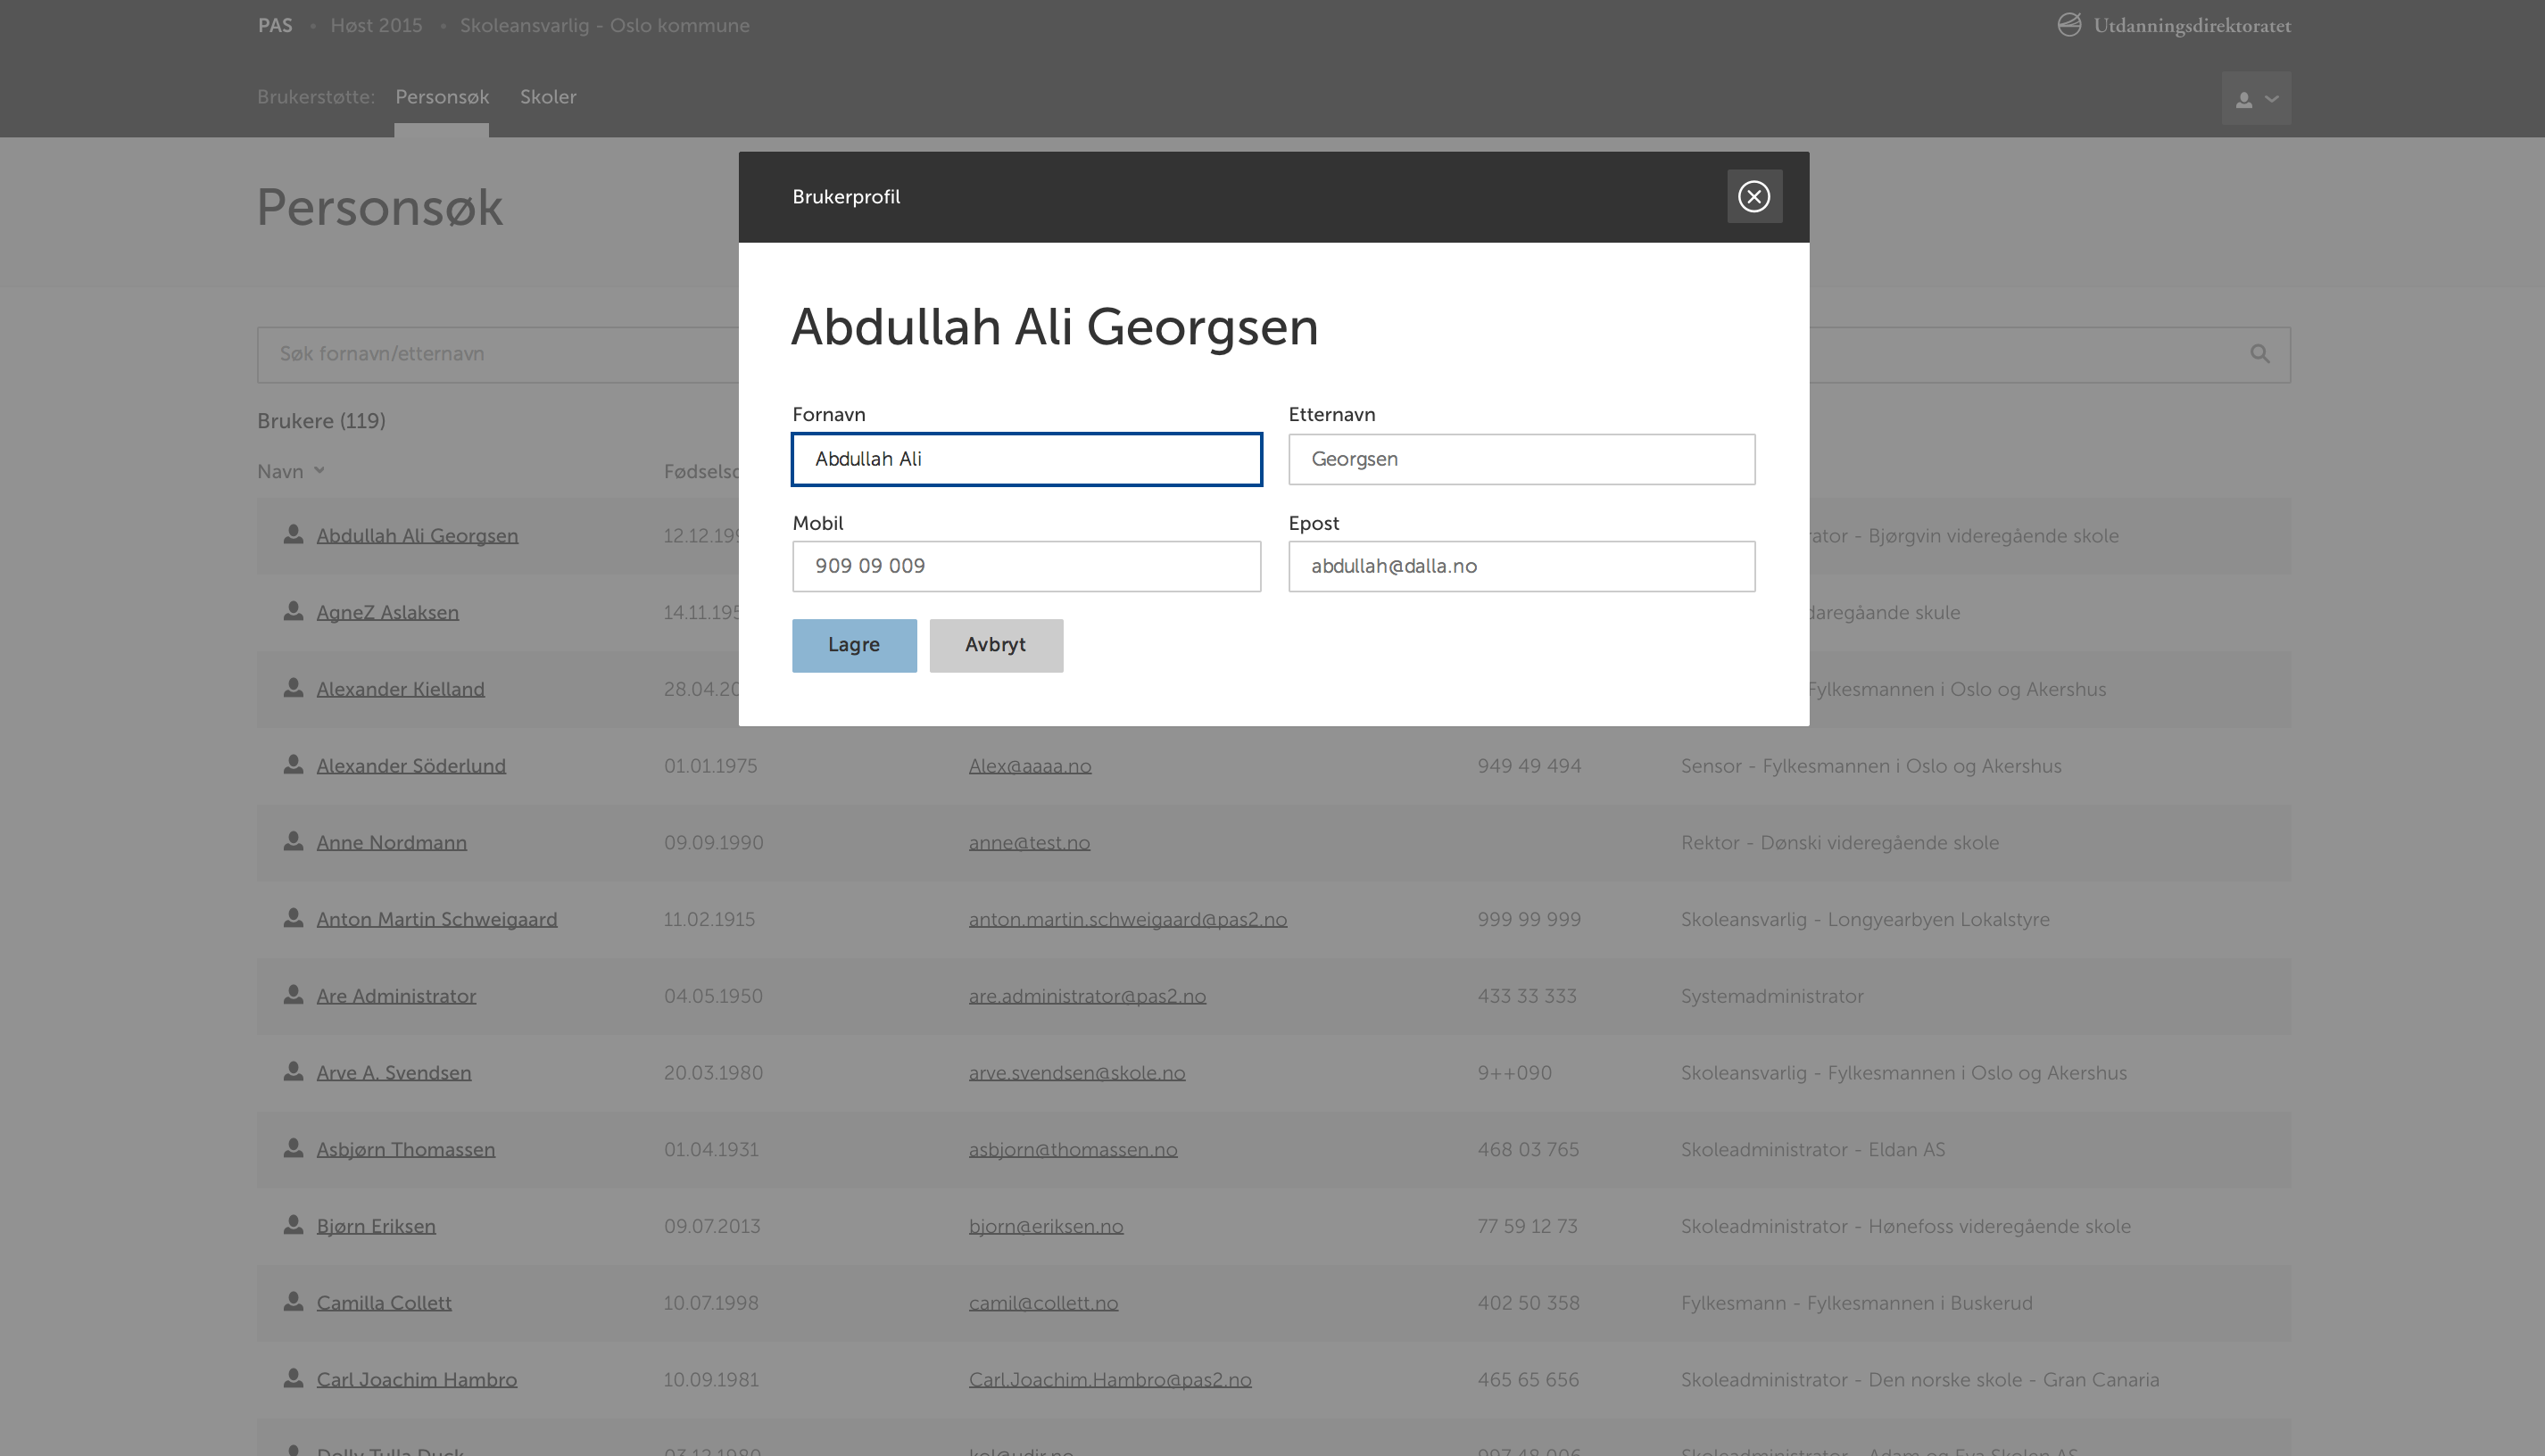Cancel editing with Avbryt button
This screenshot has width=2545, height=1456.
pyautogui.click(x=996, y=645)
